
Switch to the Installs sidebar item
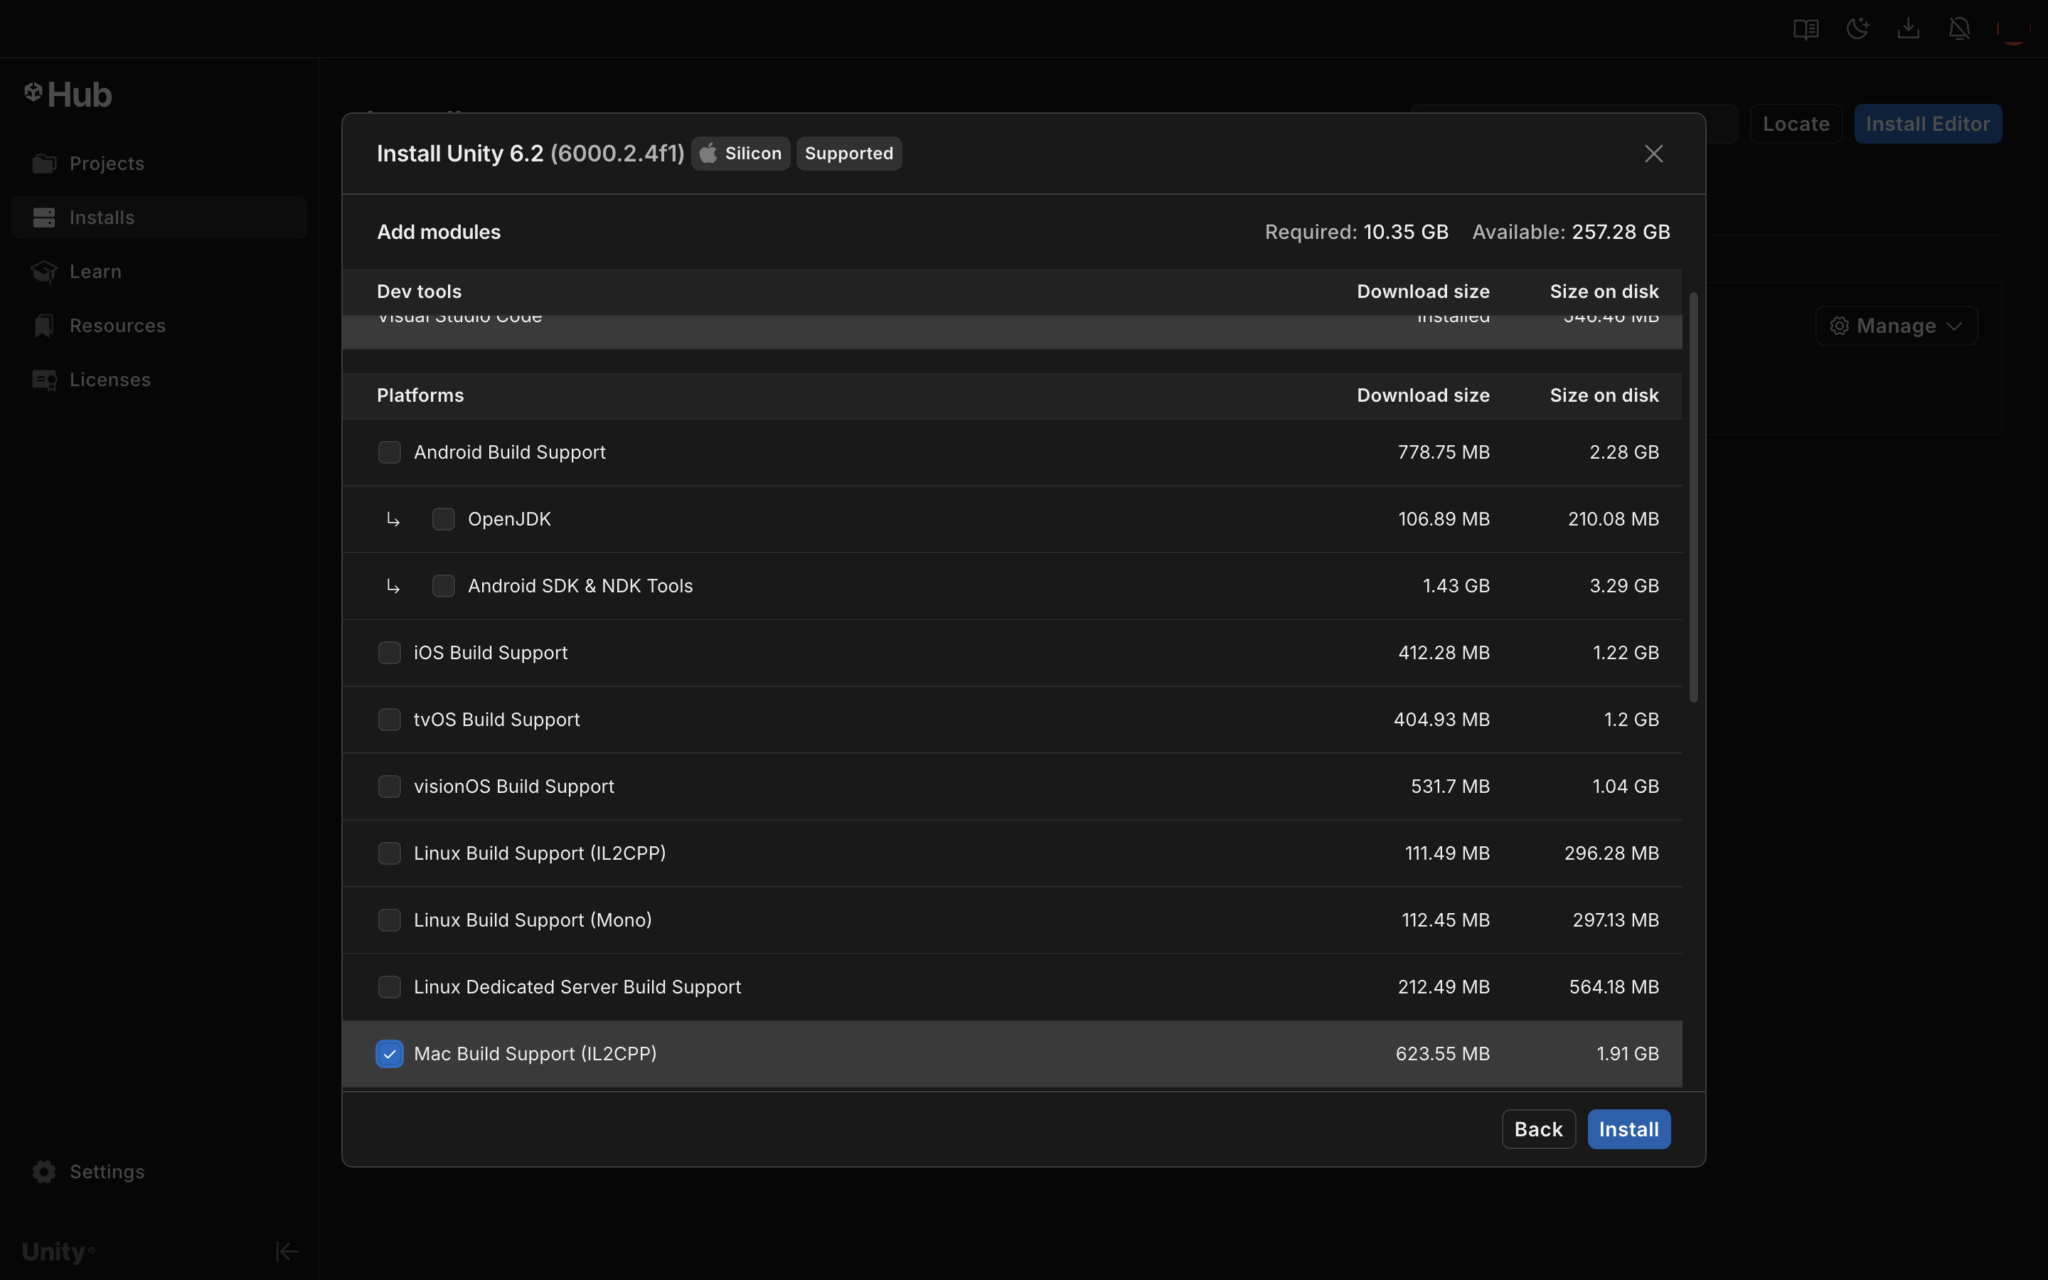pyautogui.click(x=101, y=217)
